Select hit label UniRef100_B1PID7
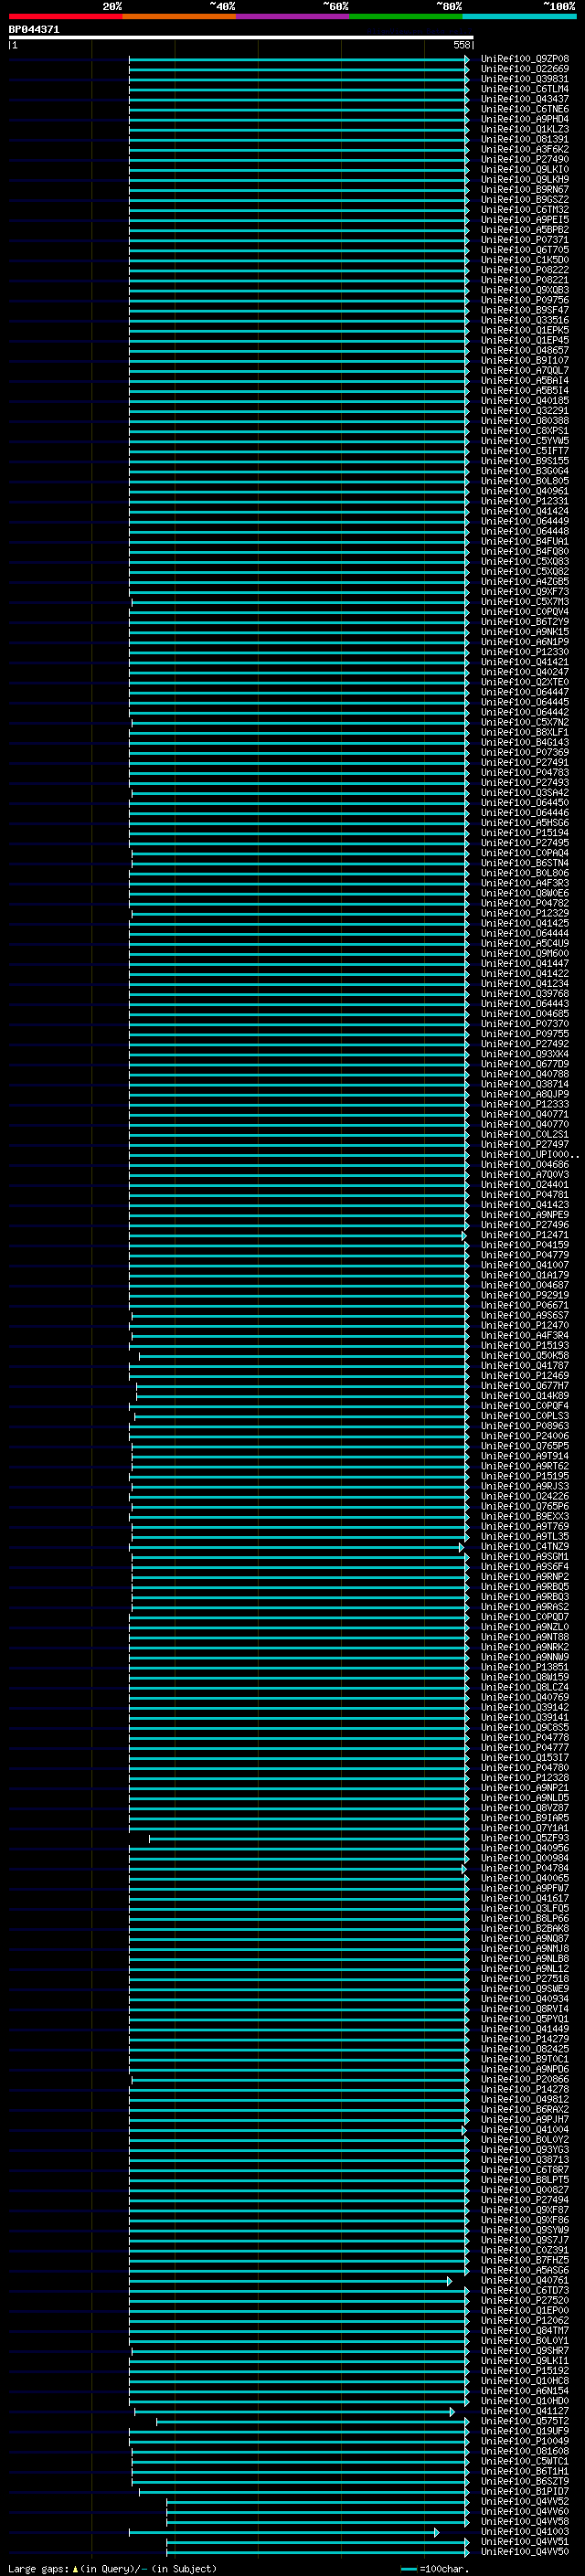The width and height of the screenshot is (585, 2576). point(524,2491)
